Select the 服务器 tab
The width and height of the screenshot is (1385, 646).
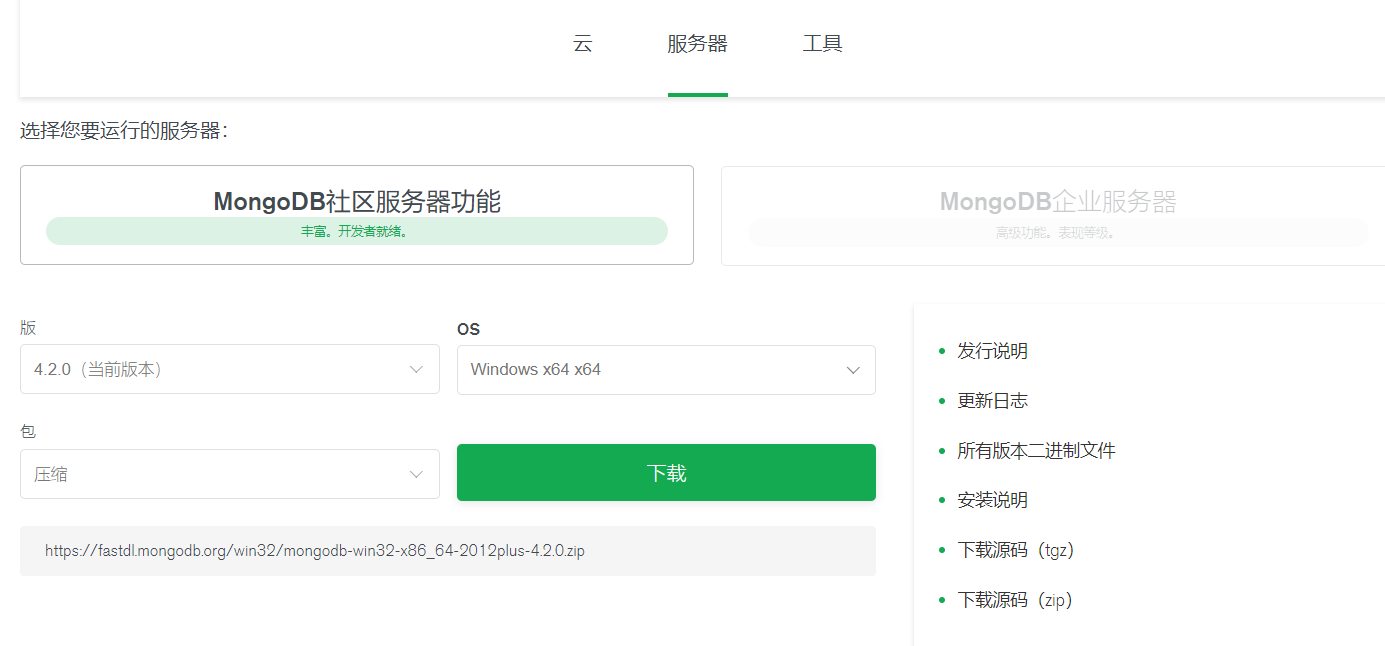point(698,44)
